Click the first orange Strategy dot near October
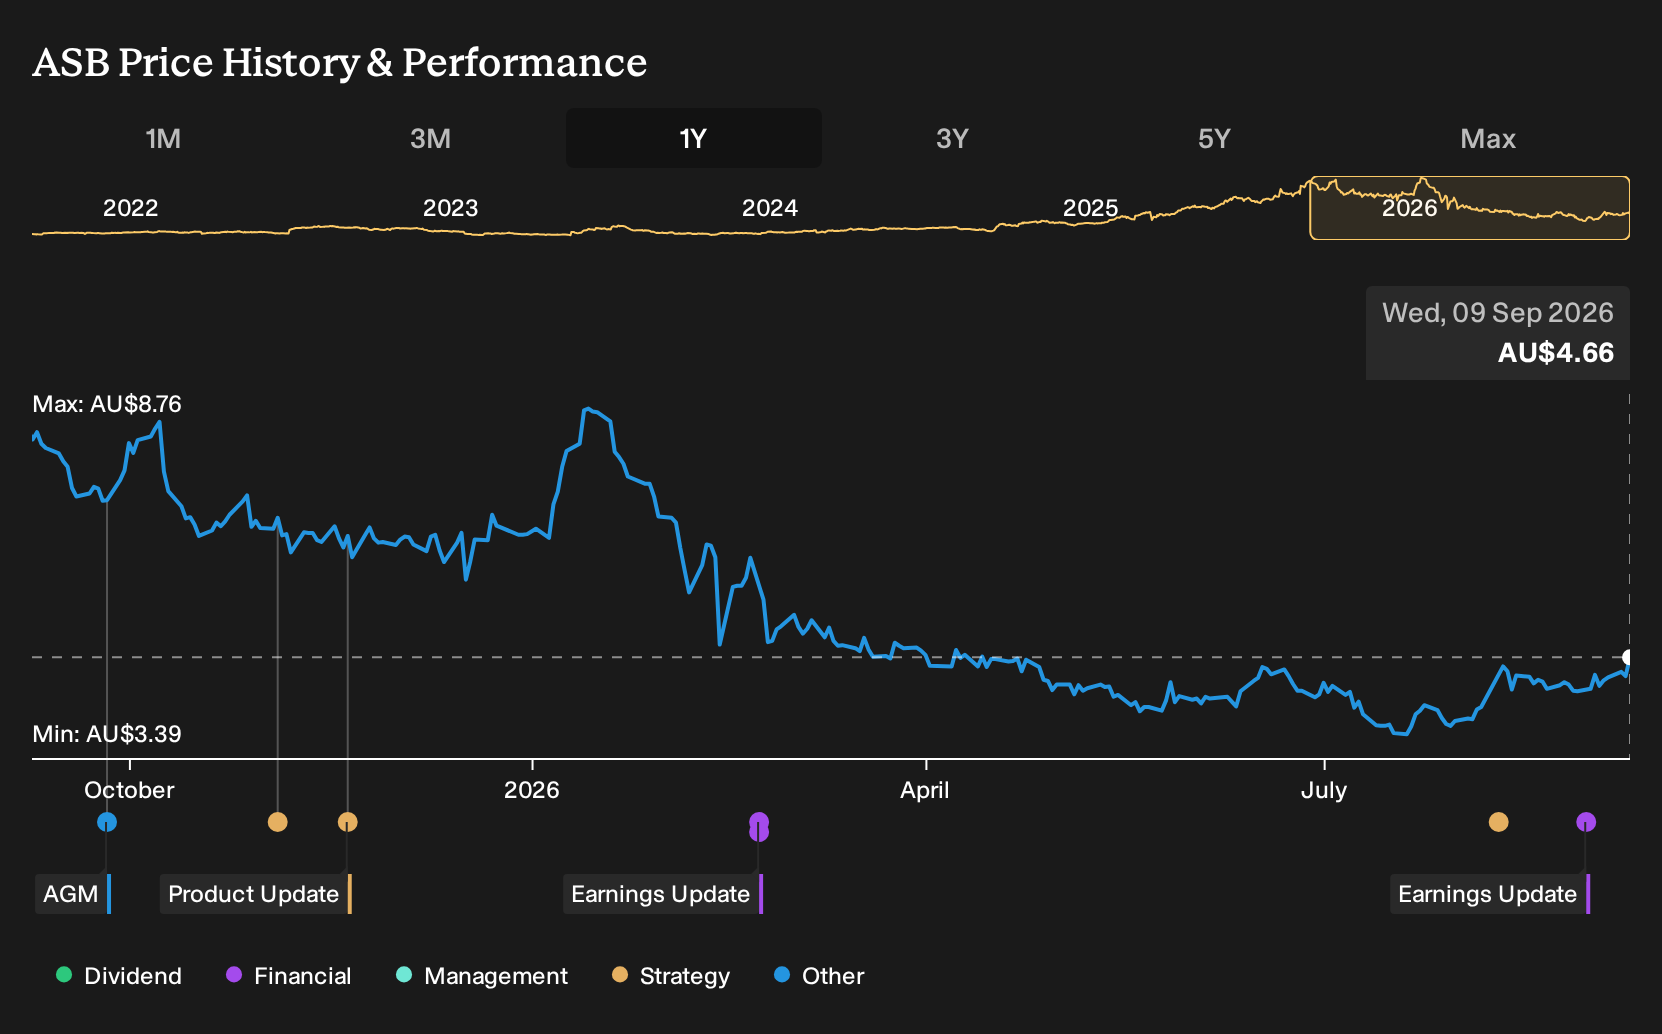The image size is (1662, 1034). [278, 822]
